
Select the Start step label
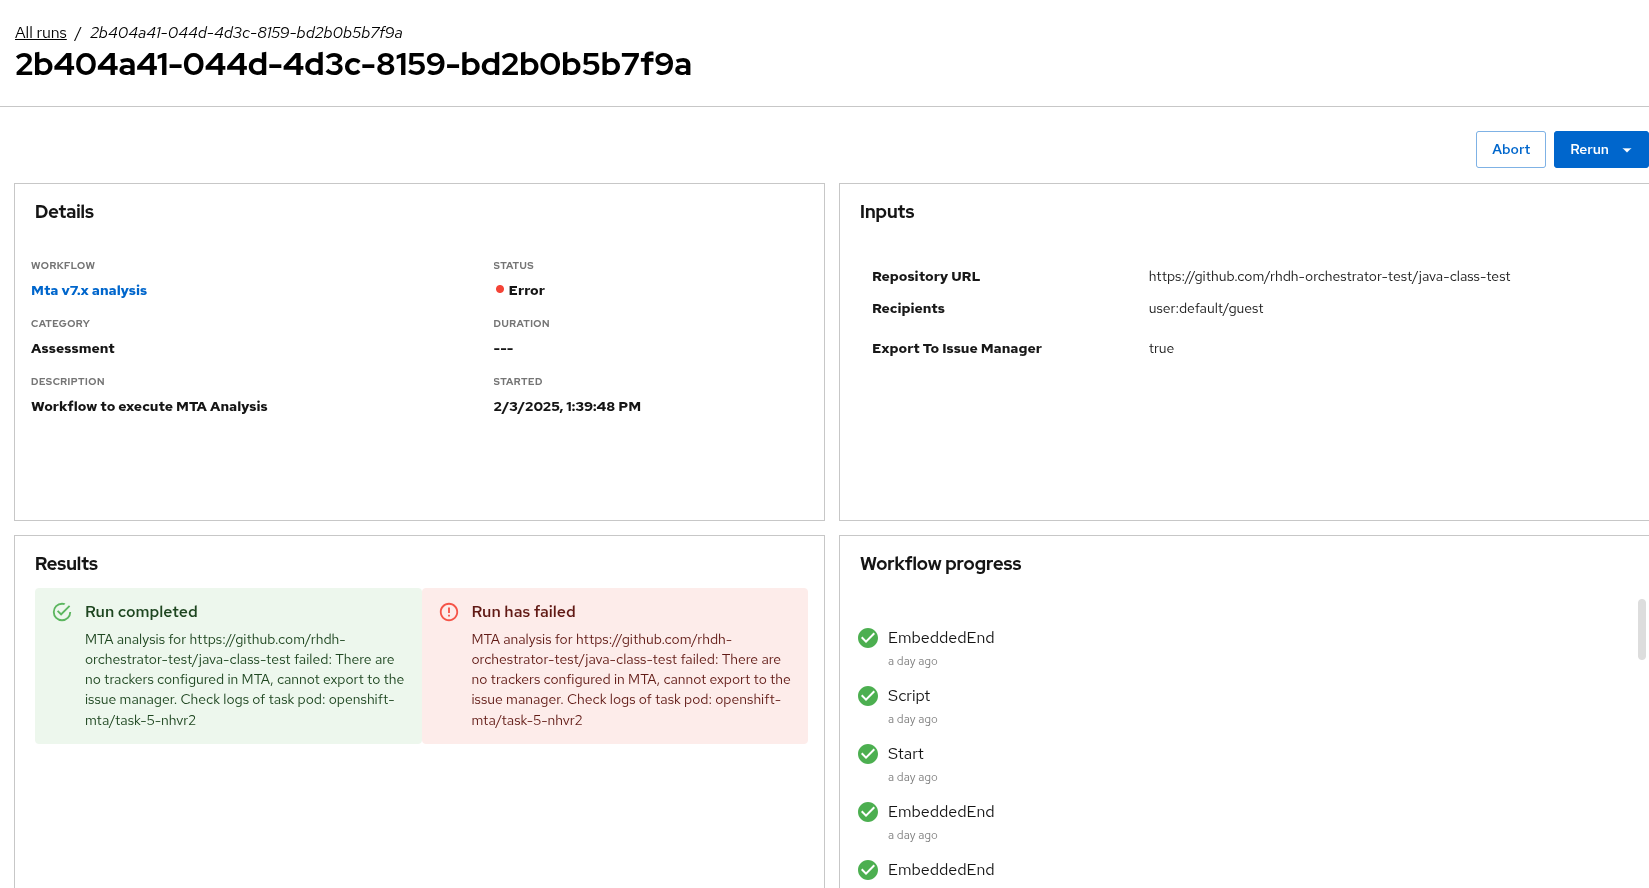[905, 754]
